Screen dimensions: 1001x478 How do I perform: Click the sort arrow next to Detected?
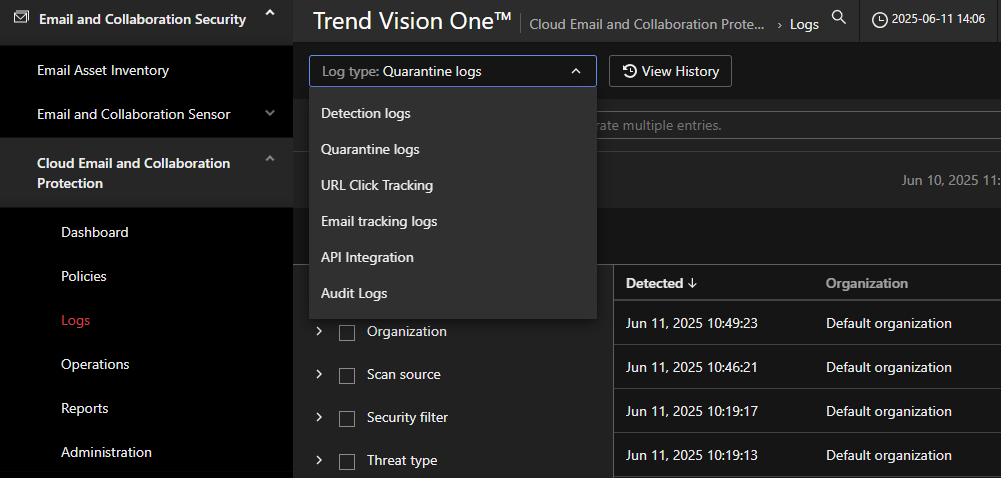pos(692,283)
